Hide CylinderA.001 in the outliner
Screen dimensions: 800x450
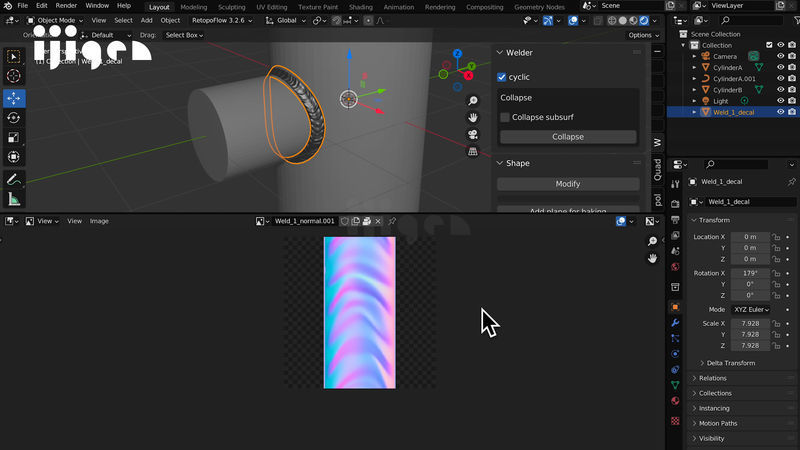(x=781, y=79)
